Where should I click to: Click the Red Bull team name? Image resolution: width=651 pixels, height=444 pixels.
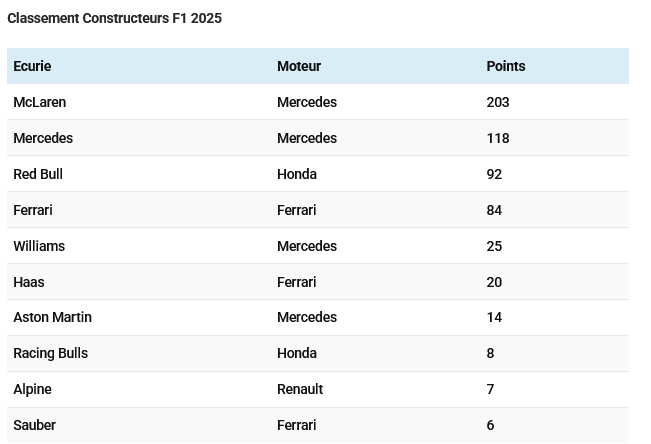click(38, 174)
